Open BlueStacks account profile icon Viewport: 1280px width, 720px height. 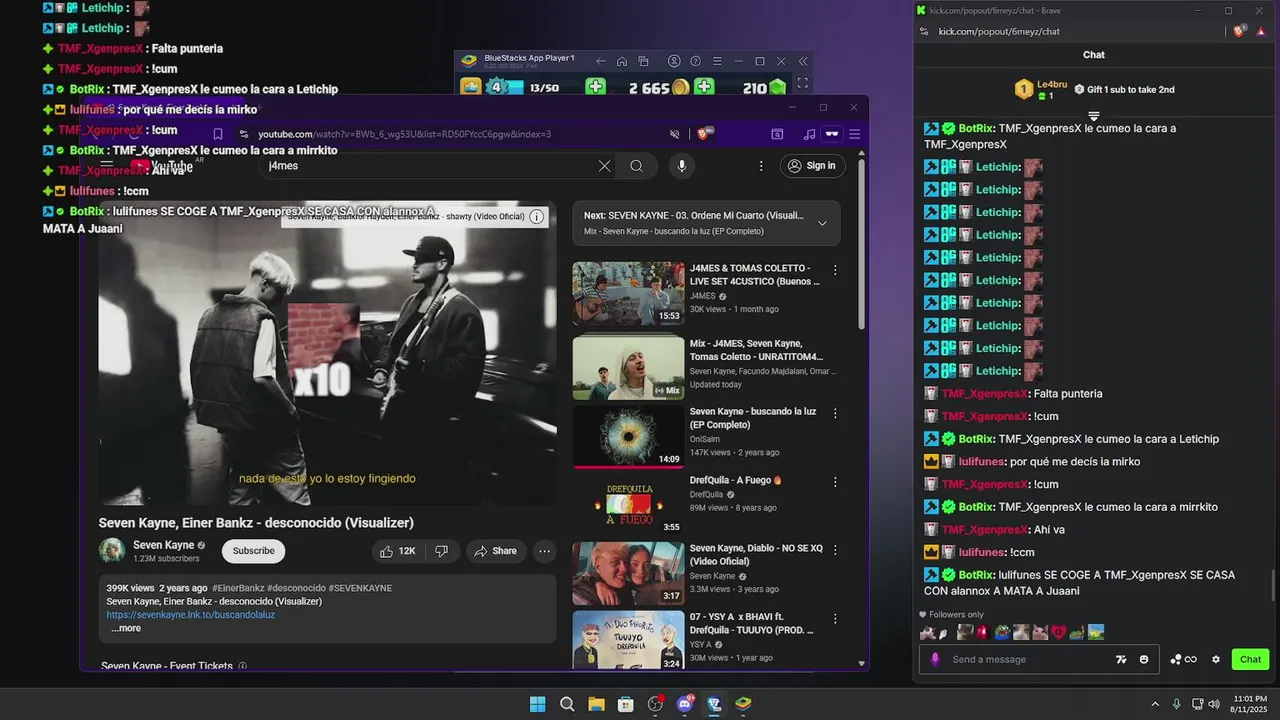(674, 61)
